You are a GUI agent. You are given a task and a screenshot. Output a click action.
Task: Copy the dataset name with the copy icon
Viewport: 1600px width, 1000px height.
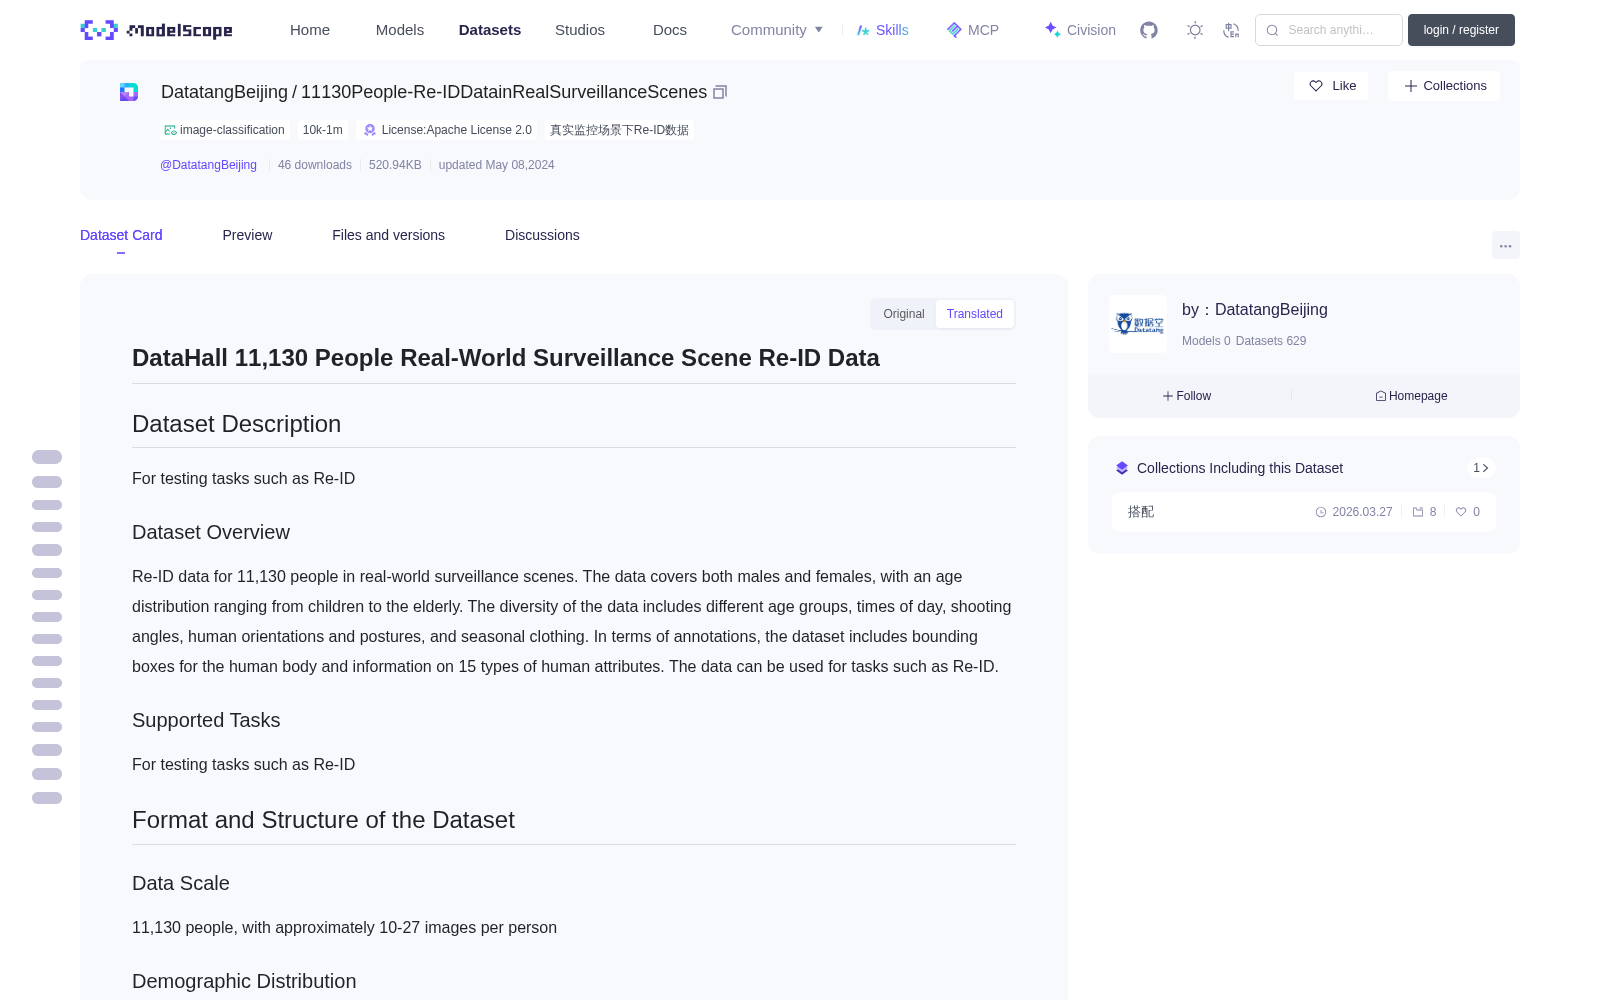pyautogui.click(x=720, y=92)
